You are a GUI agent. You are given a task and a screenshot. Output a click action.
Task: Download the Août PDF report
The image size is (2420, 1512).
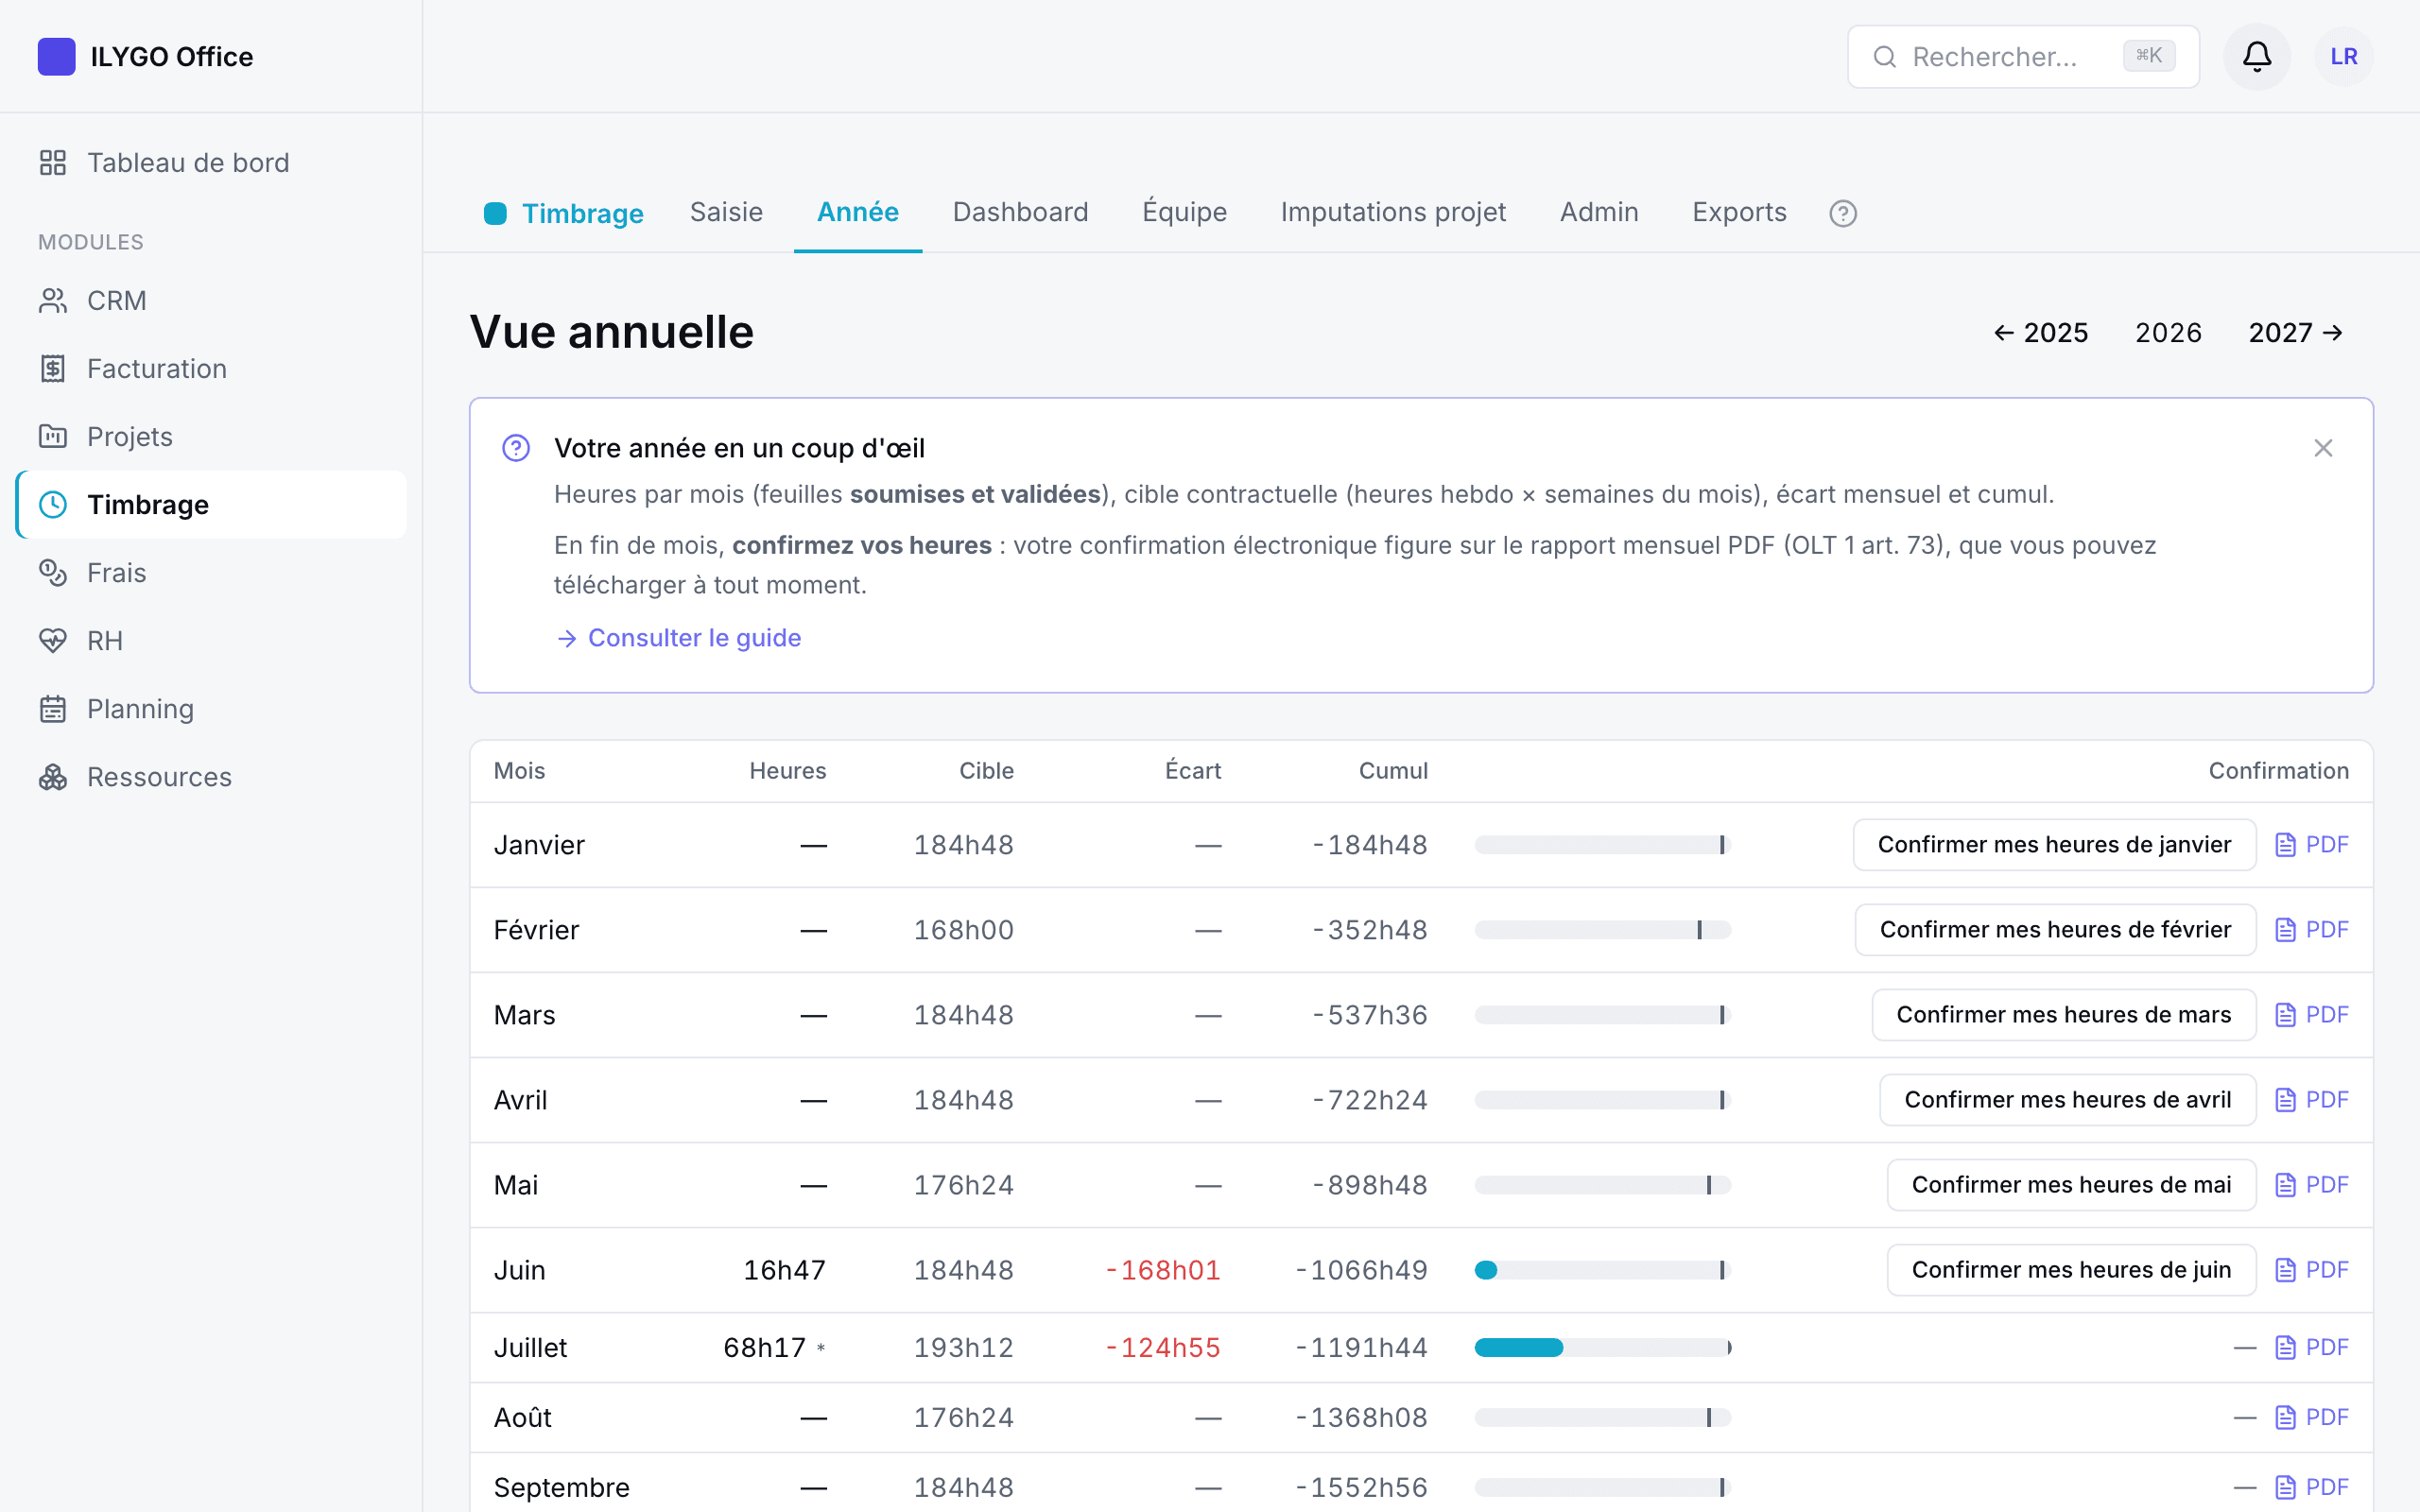(x=2311, y=1418)
